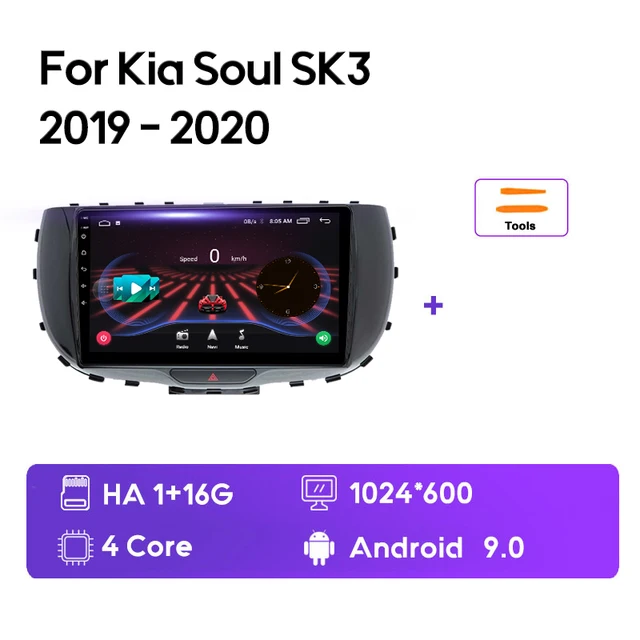640x640 pixels.
Task: Tap the speed readout showing 0 km/h
Action: 213,257
